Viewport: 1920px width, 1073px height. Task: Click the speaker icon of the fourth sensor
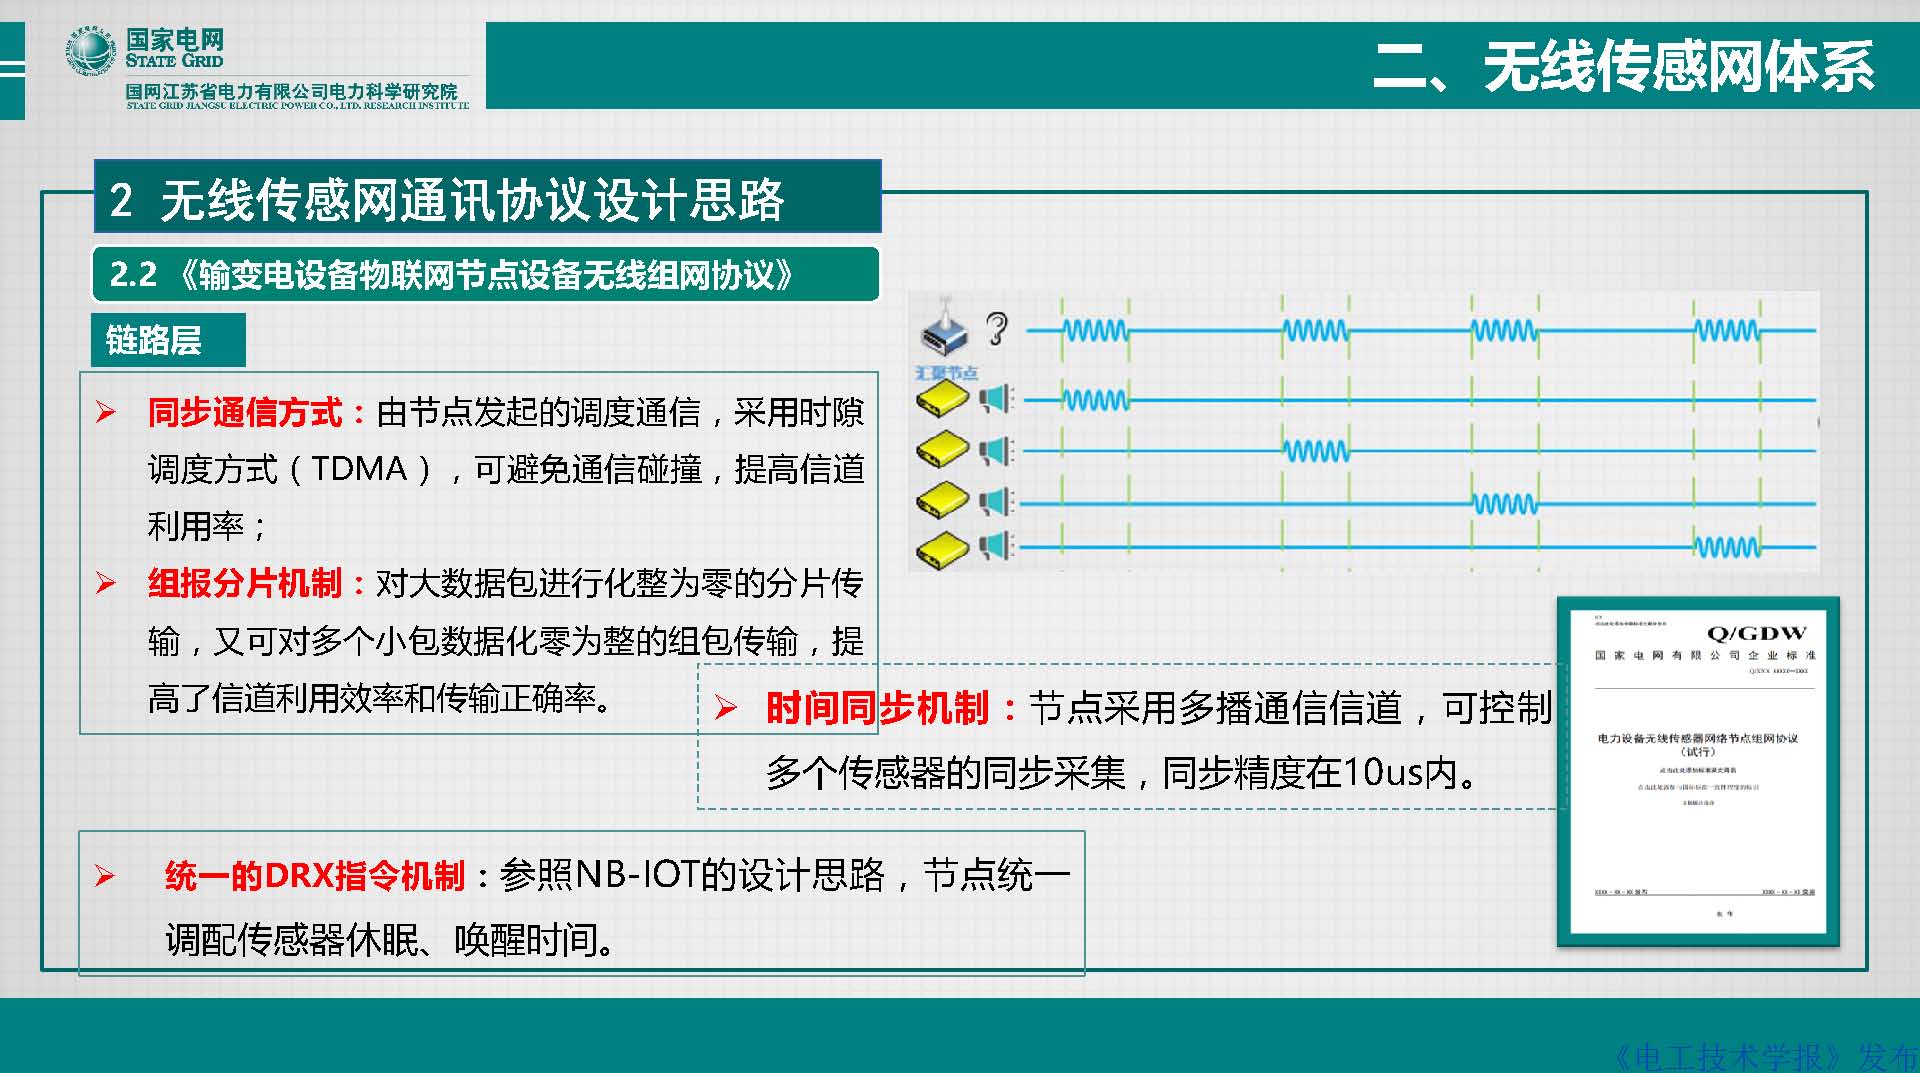pyautogui.click(x=995, y=546)
